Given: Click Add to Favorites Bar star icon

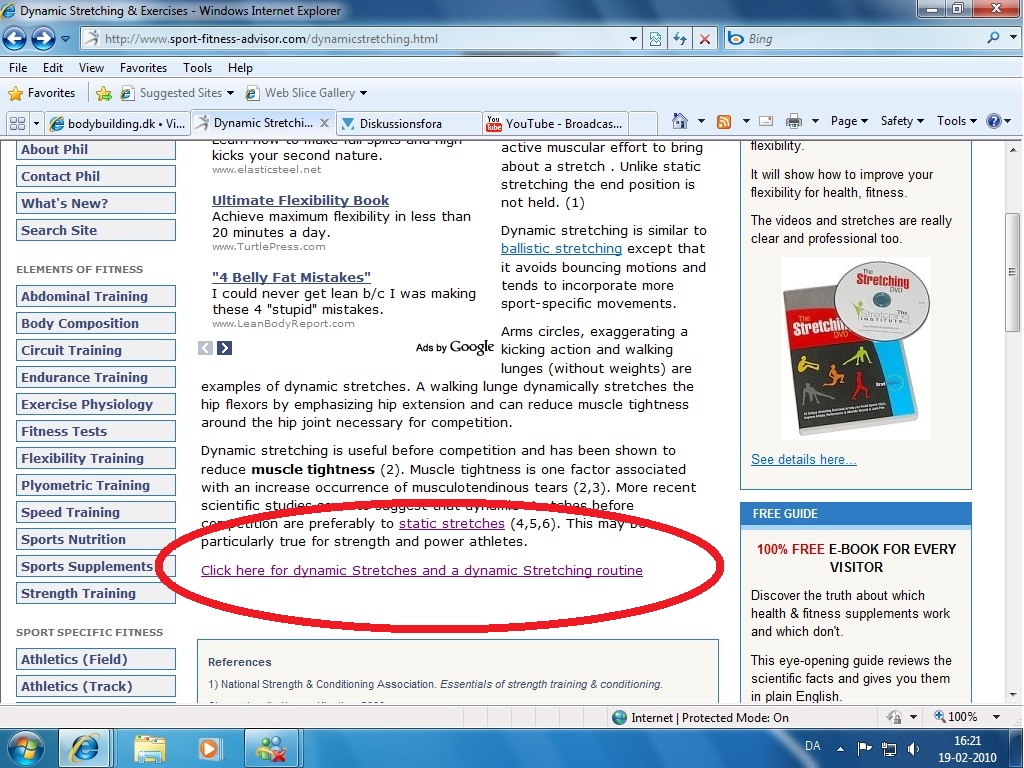Looking at the screenshot, I should [103, 93].
